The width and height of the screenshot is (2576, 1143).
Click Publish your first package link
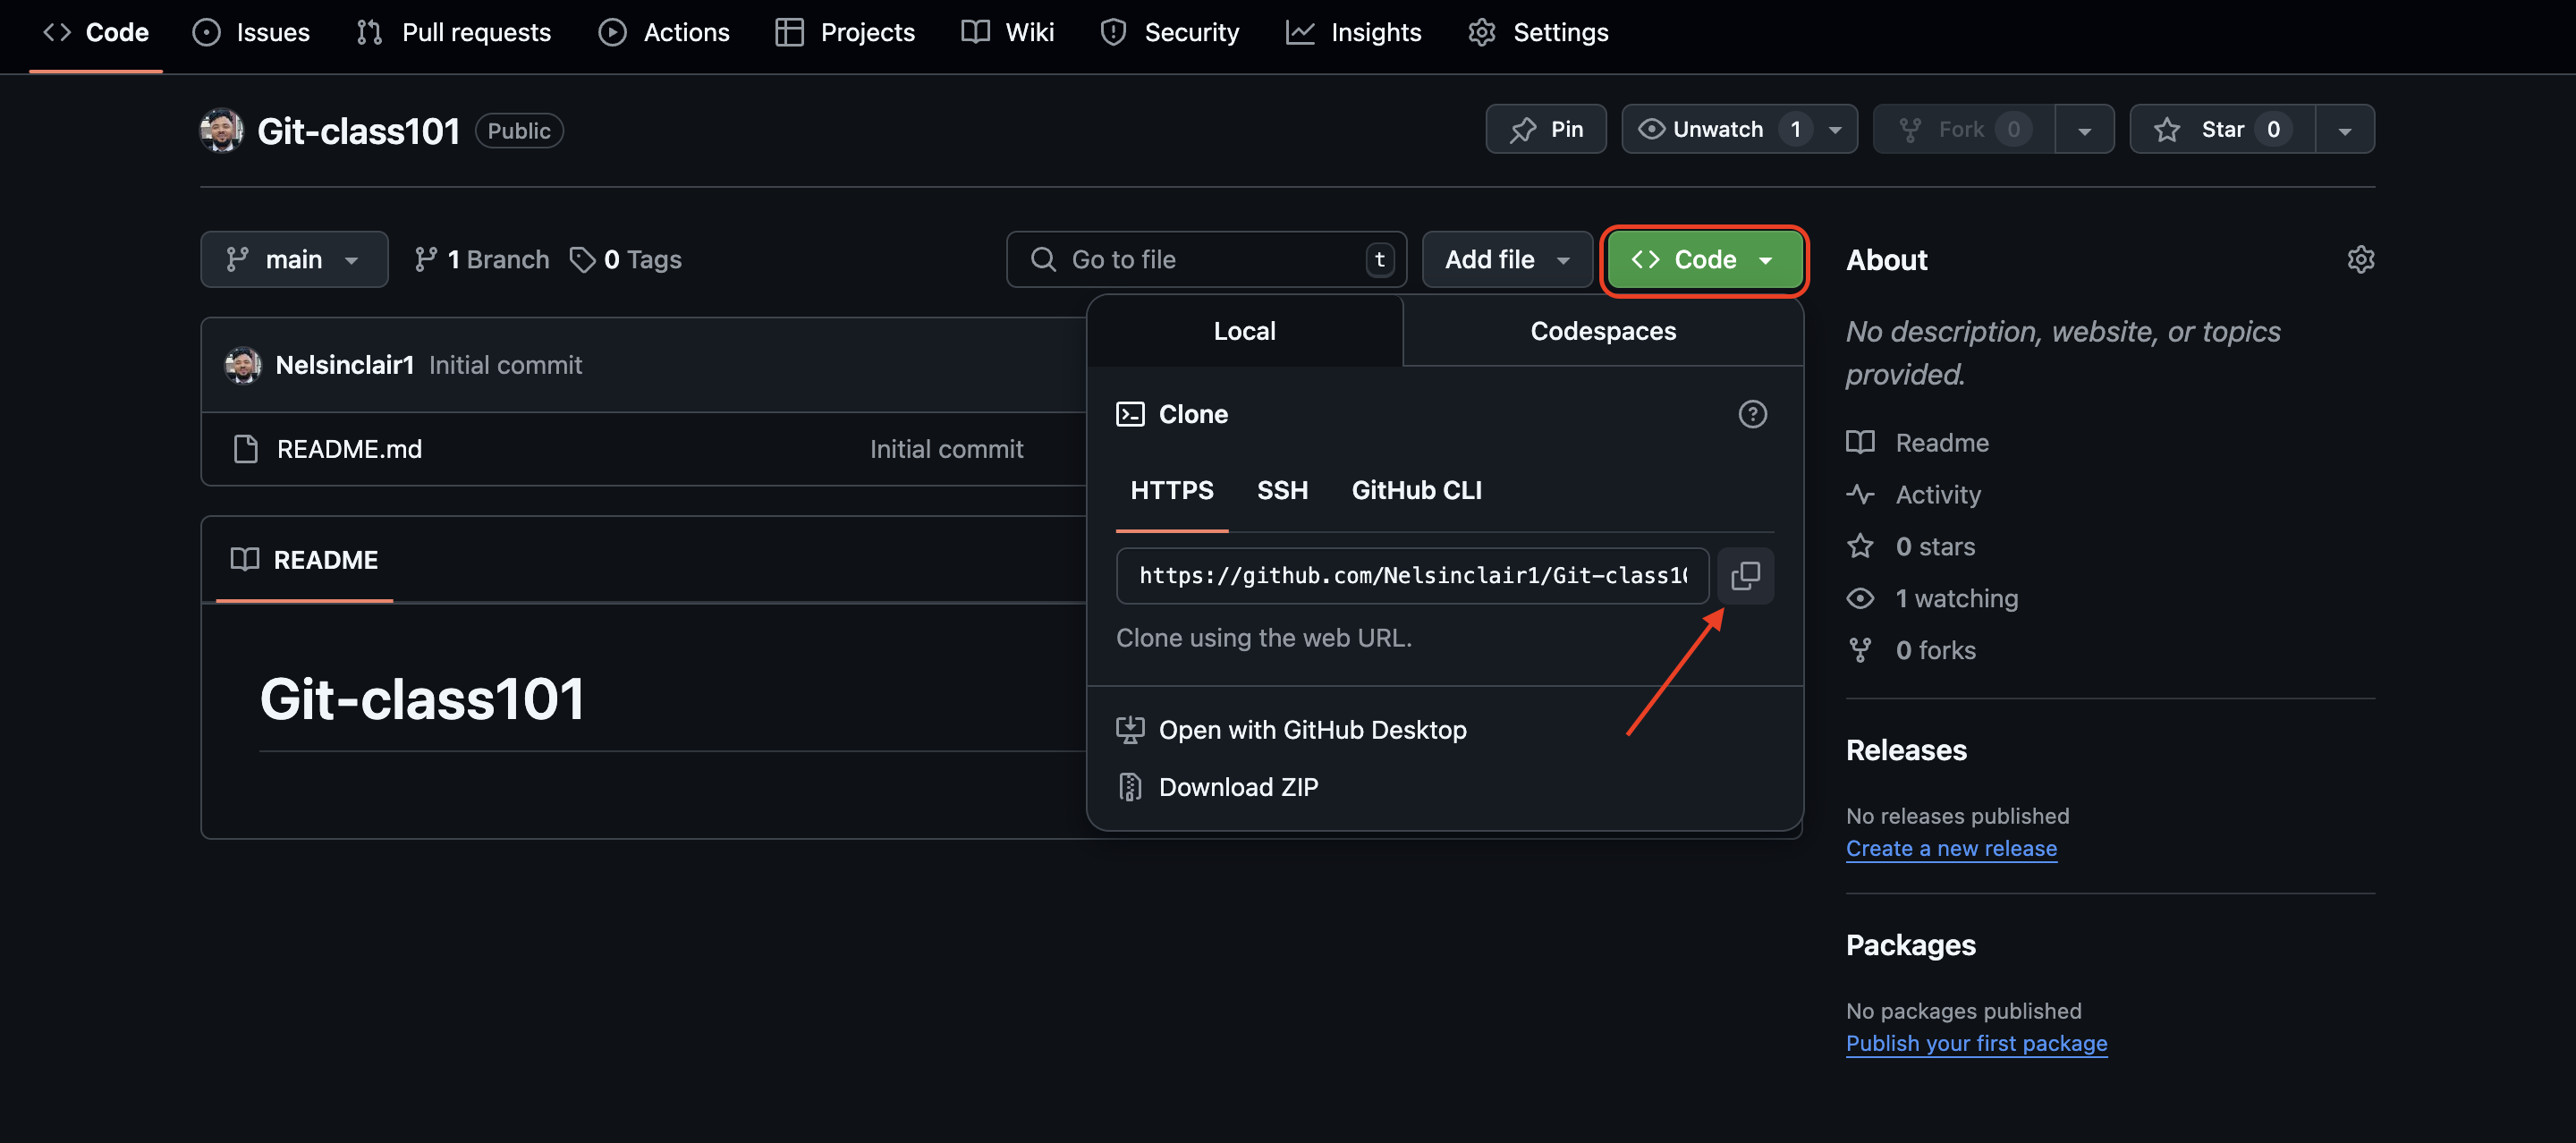pos(1976,1043)
